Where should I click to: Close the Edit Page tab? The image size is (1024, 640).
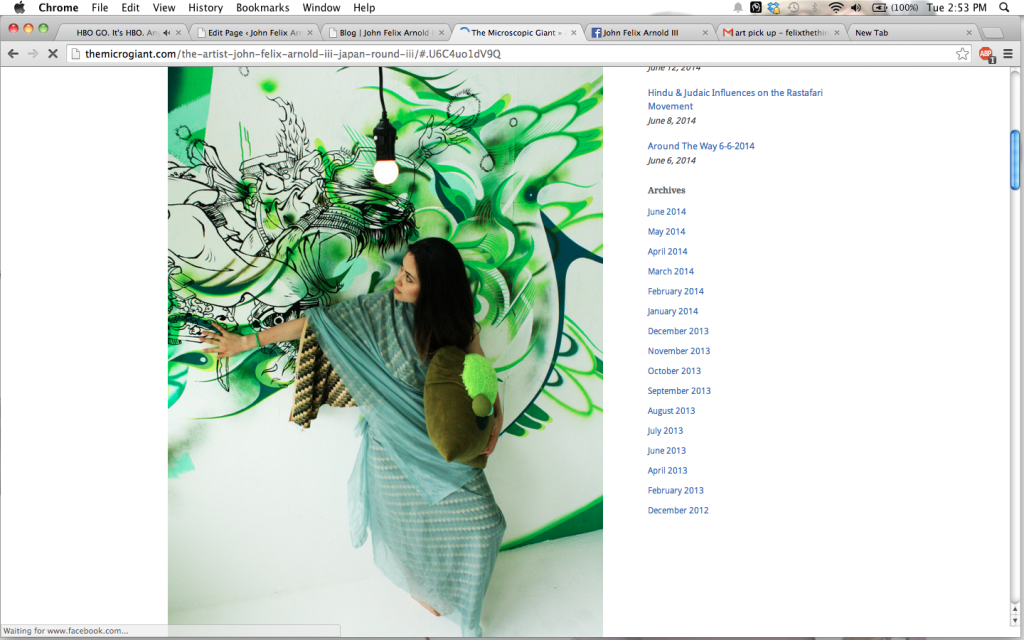point(310,33)
